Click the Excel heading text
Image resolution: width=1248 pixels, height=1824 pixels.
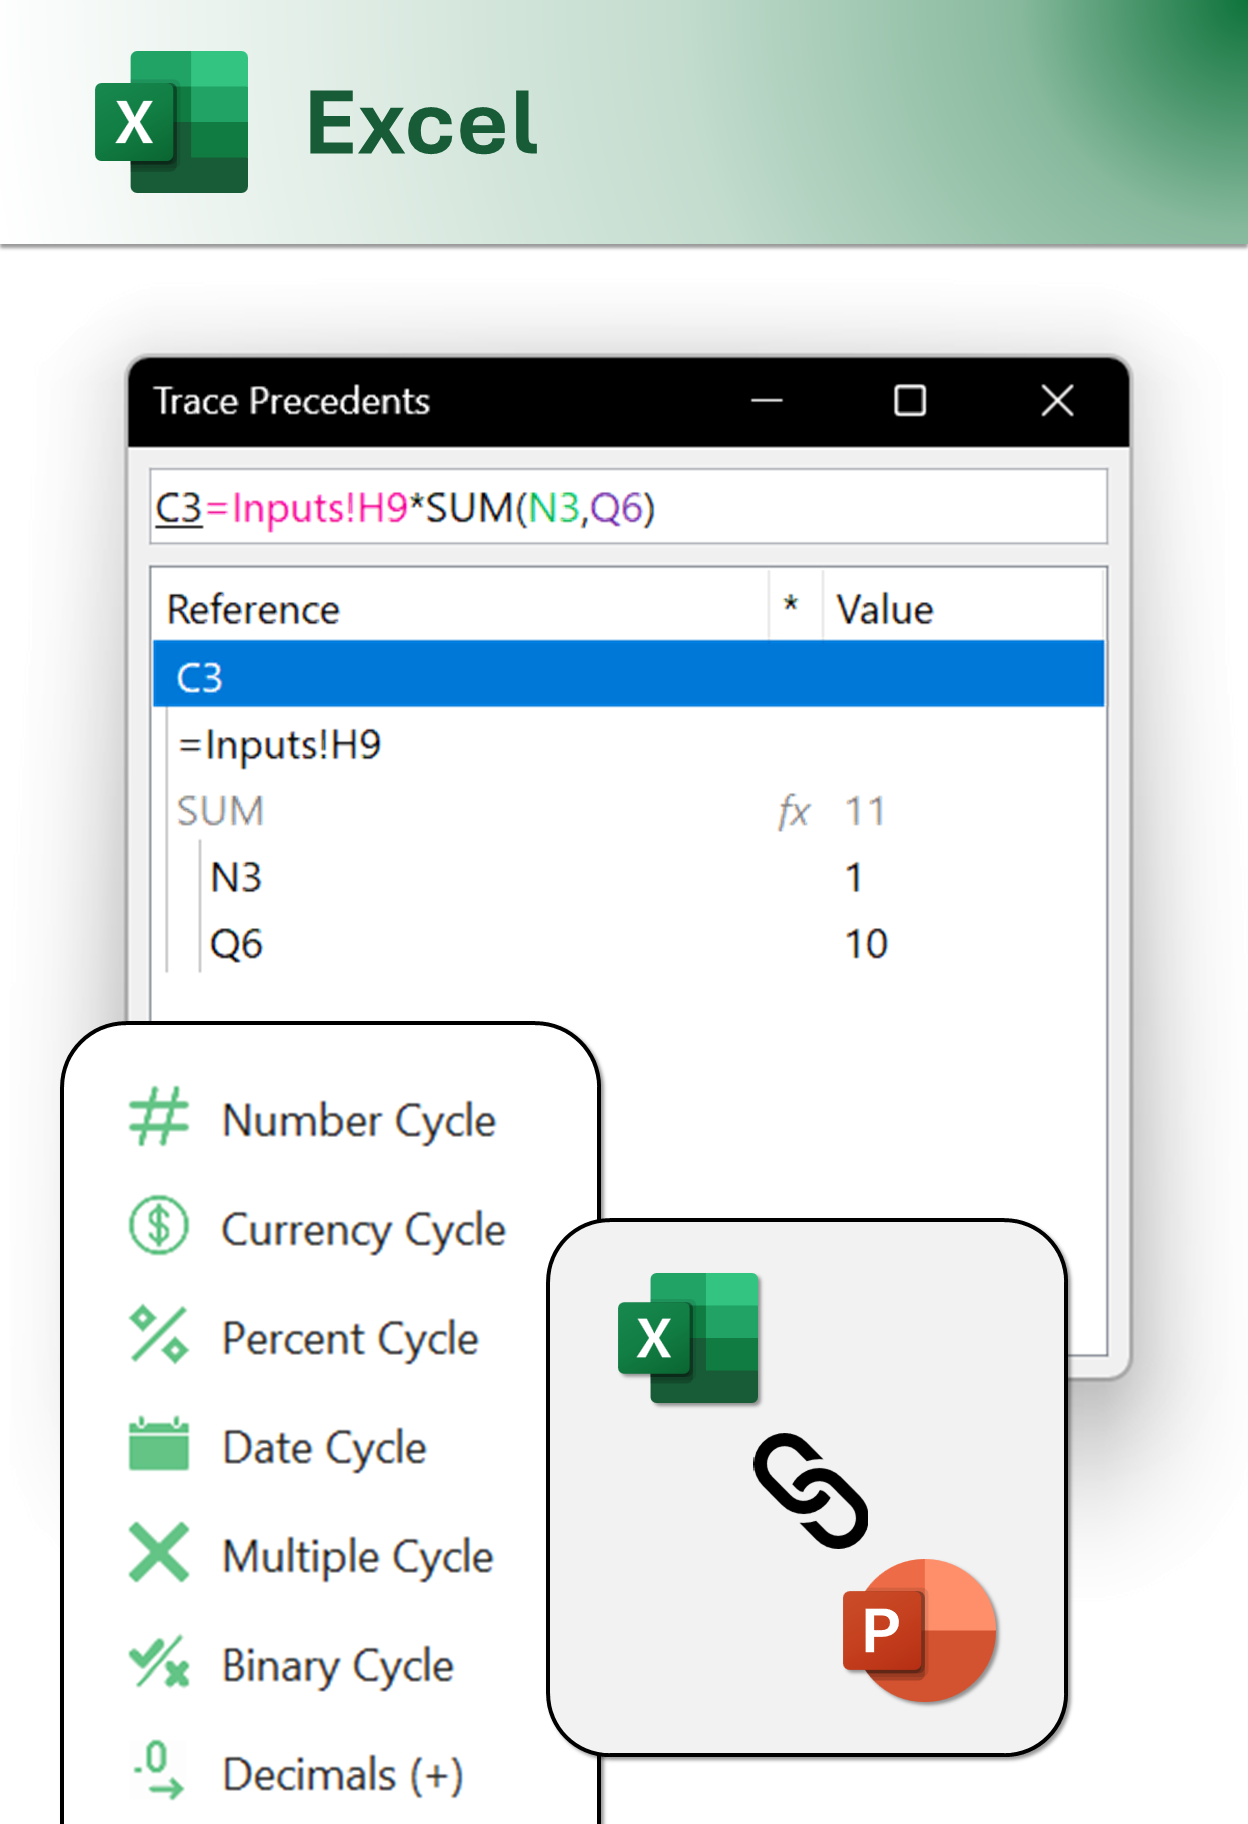click(422, 122)
